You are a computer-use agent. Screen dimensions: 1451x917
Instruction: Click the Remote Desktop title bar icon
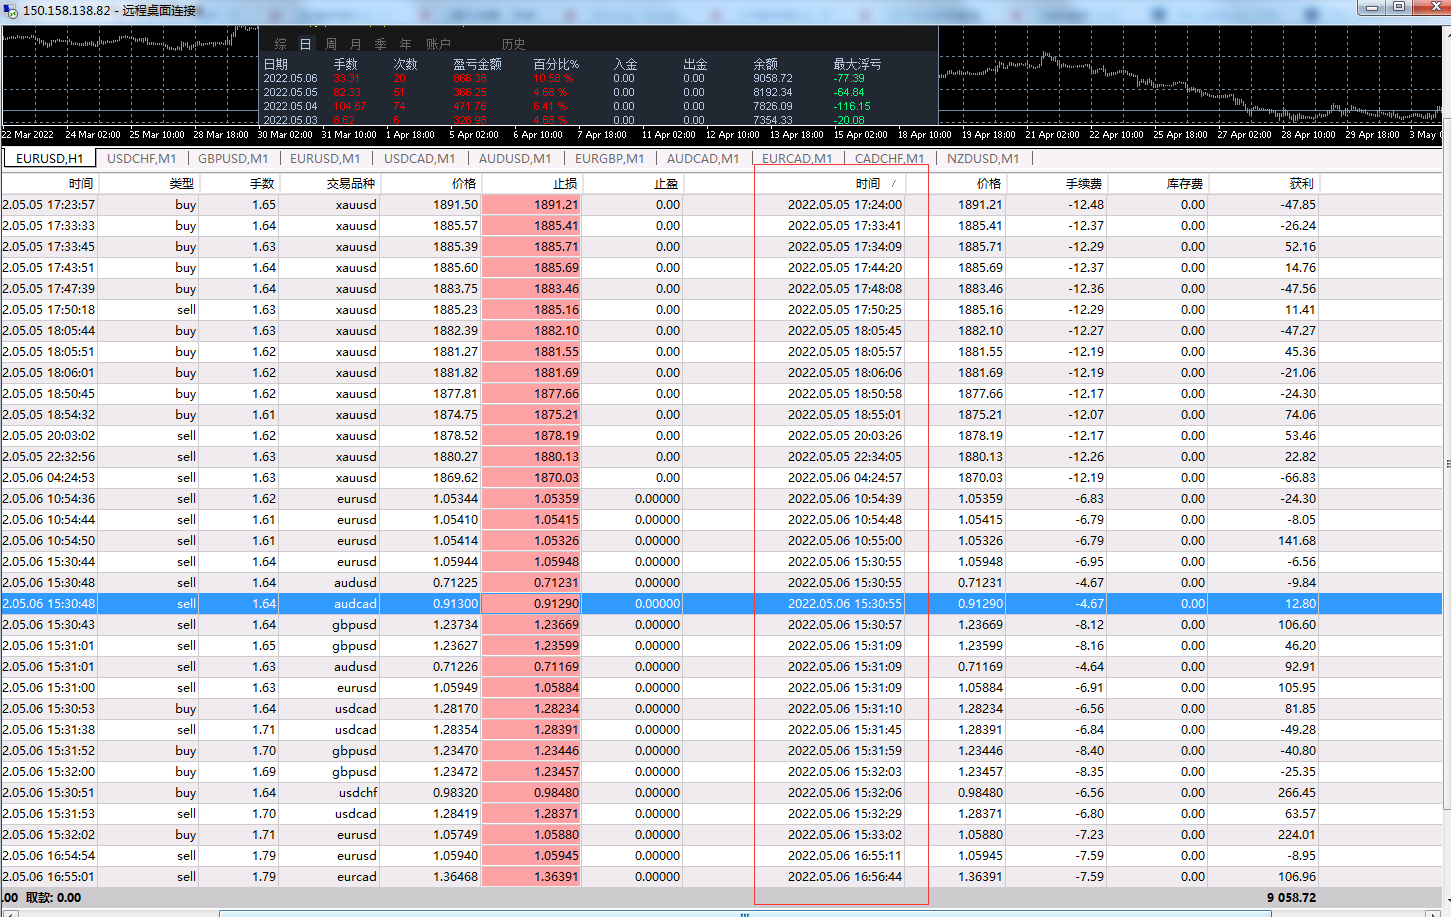point(11,10)
